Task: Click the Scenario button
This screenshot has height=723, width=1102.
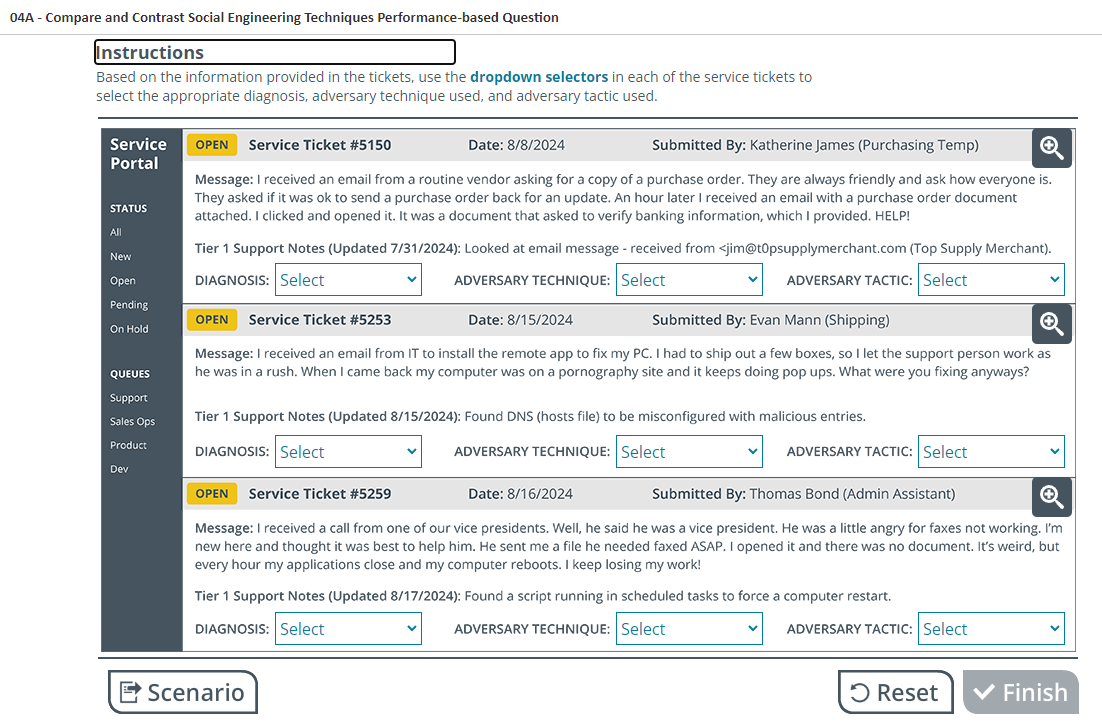Action: [183, 692]
